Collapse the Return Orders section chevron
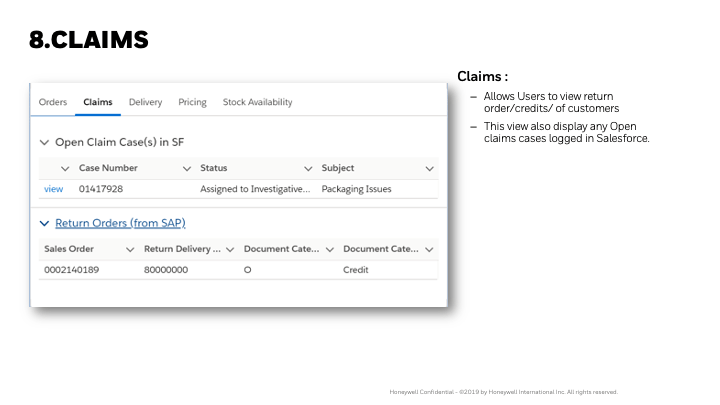The image size is (720, 405). click(44, 223)
